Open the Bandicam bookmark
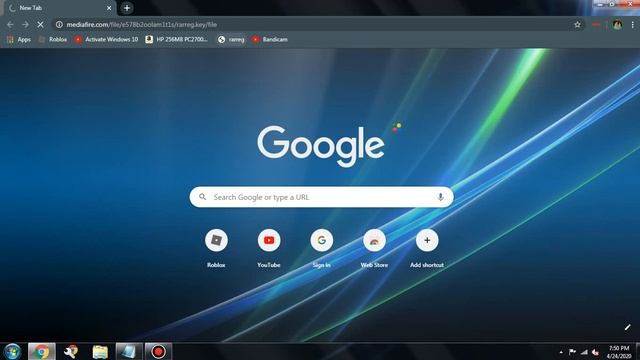This screenshot has height=360, width=640. click(270, 40)
